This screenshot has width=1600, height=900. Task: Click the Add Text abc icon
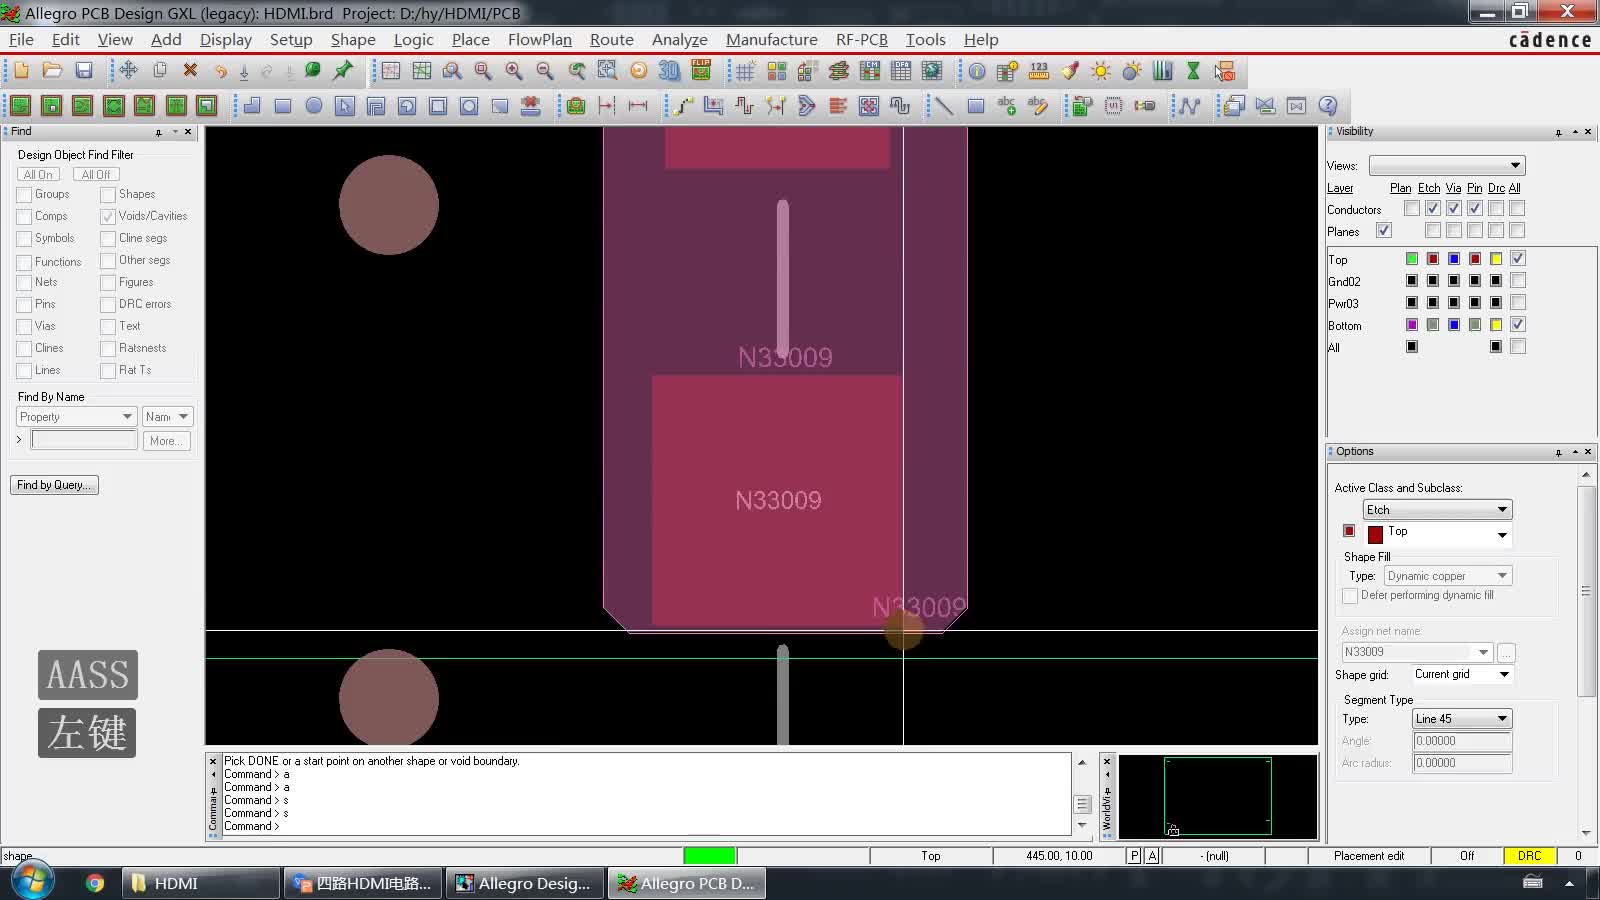1006,106
